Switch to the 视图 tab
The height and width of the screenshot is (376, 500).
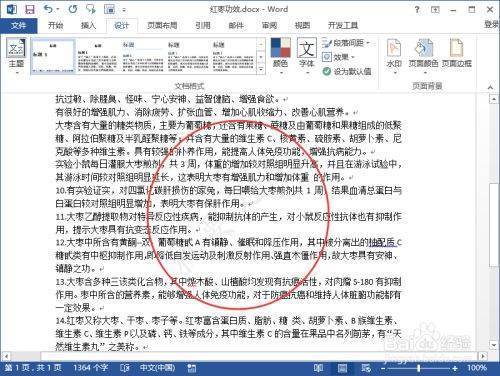(303, 25)
